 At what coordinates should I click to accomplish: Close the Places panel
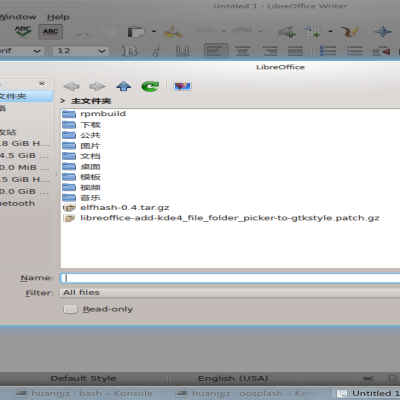(x=42, y=83)
